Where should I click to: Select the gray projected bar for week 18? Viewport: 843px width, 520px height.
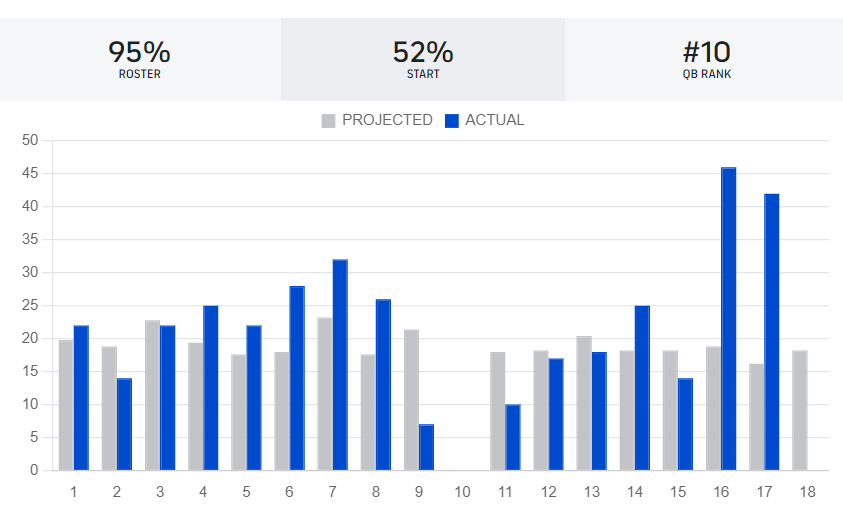tap(800, 410)
